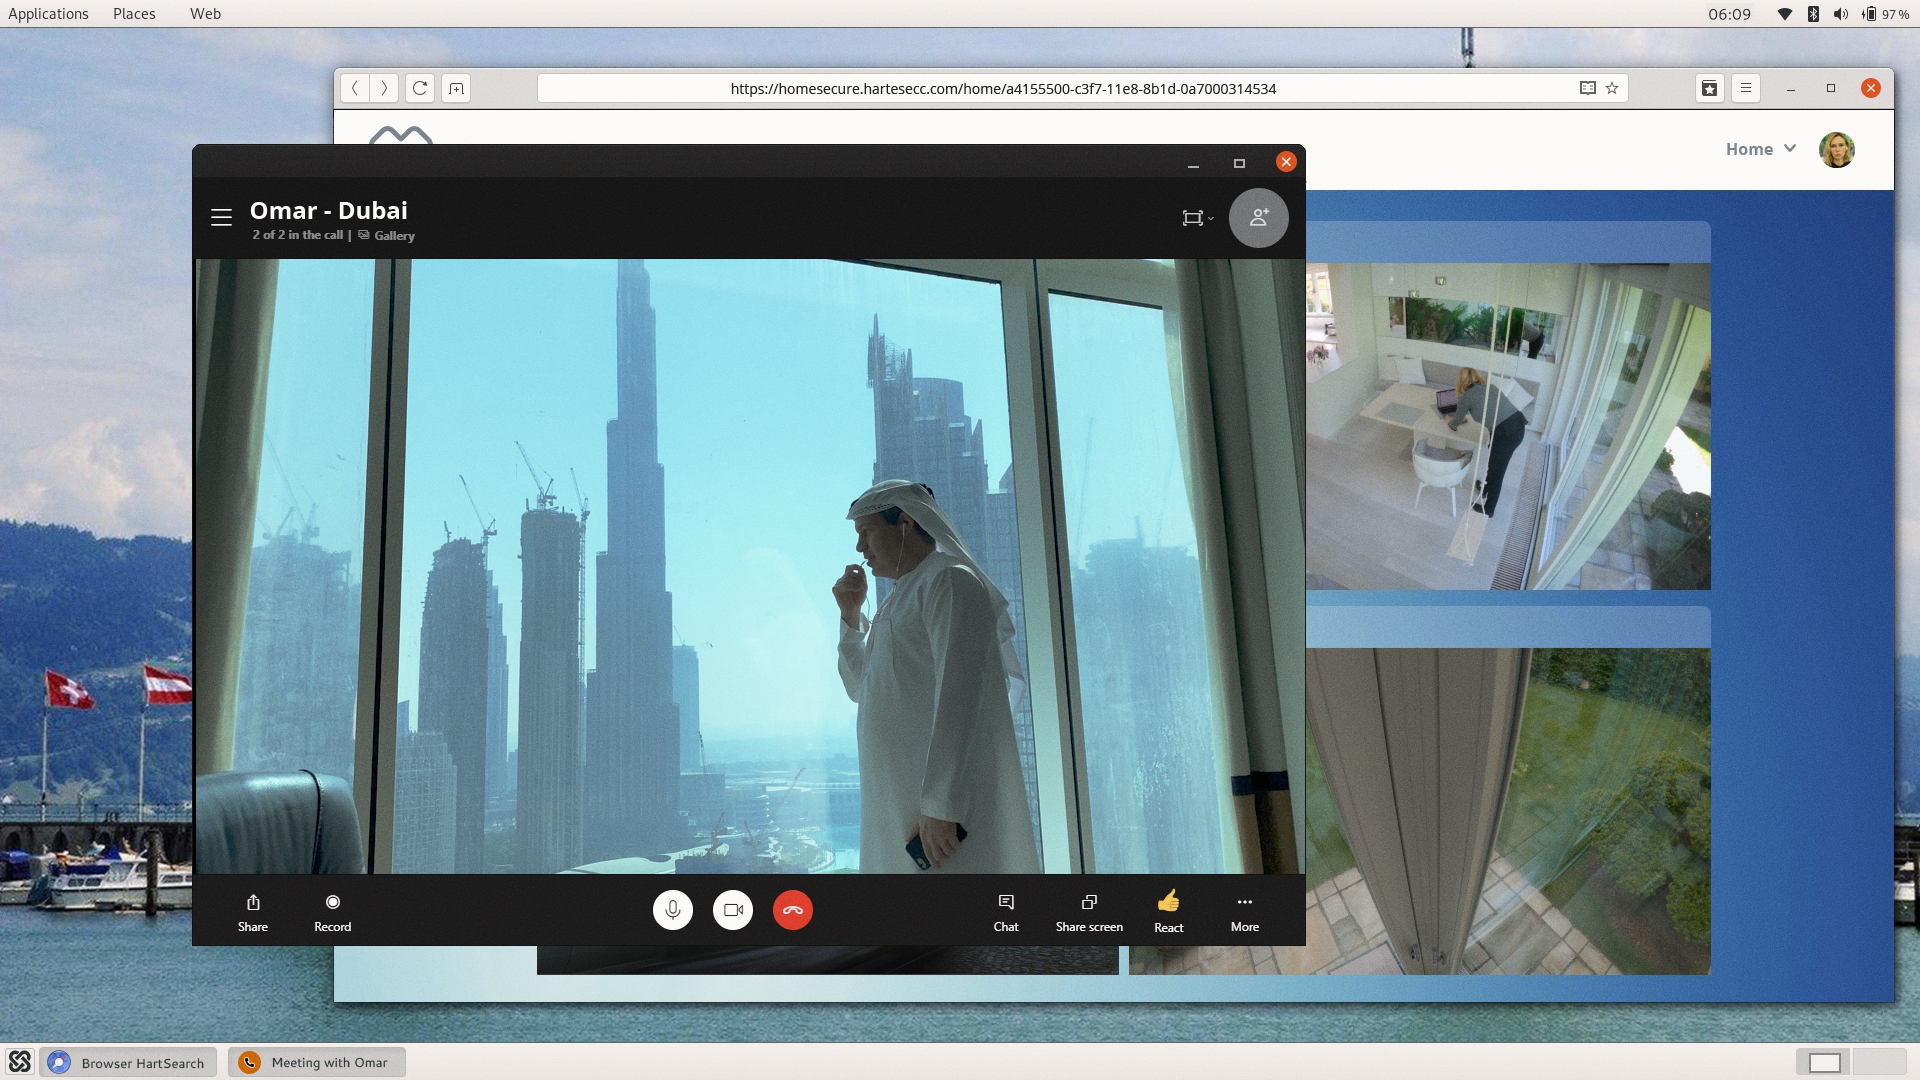This screenshot has width=1920, height=1080.
Task: Expand the Home dropdown in browser page
Action: 1760,149
